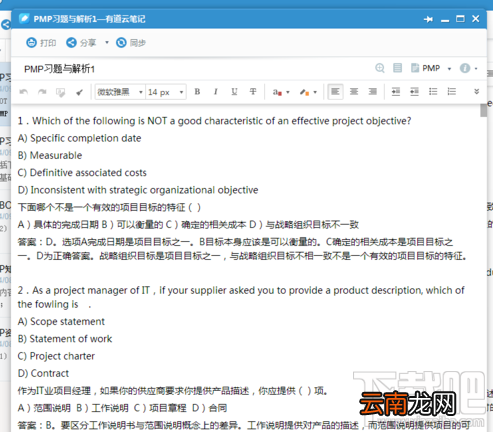Click the Share icon button
Screen dimensions: 493x432
pyautogui.click(x=71, y=43)
